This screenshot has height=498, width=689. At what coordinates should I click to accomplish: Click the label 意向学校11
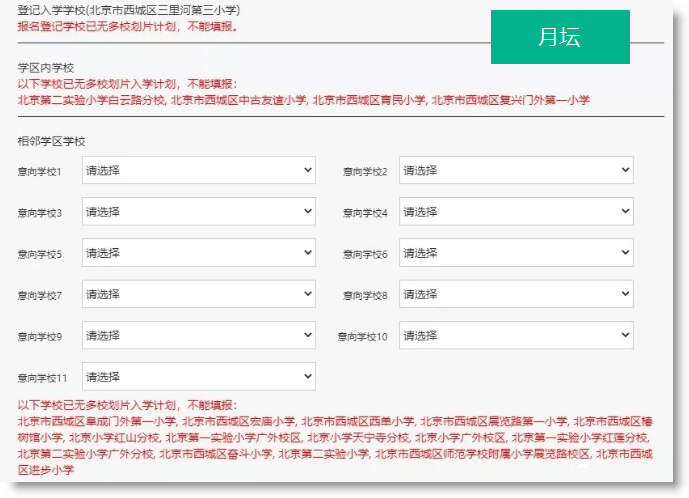pyautogui.click(x=42, y=378)
